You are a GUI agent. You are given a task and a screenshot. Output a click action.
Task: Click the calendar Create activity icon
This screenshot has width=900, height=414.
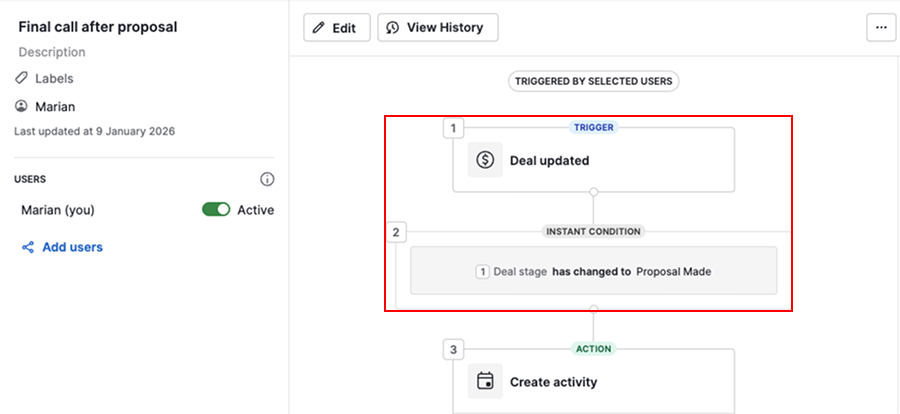[x=485, y=381]
